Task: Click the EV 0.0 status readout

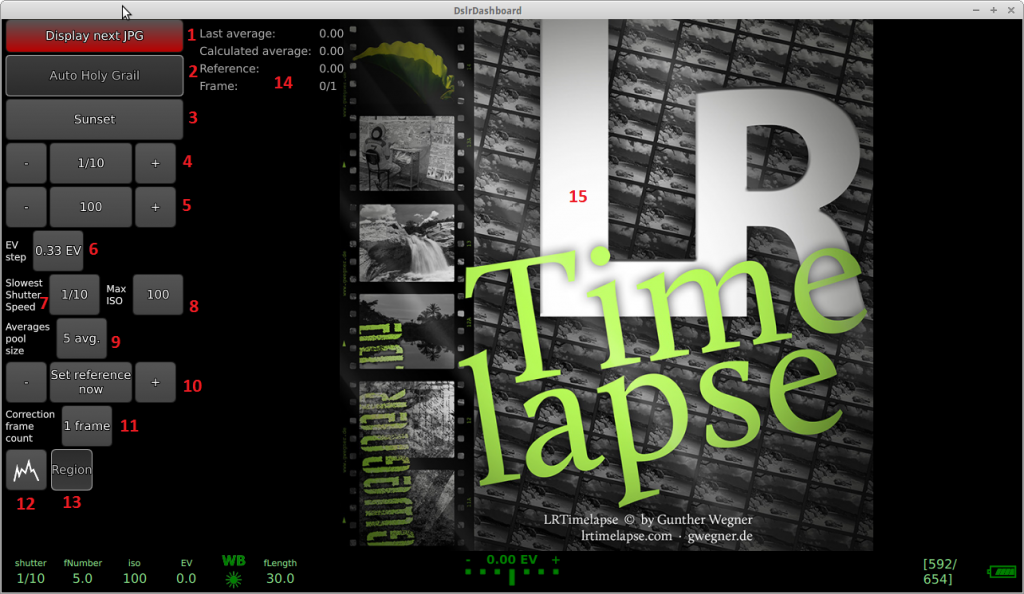Action: [x=186, y=578]
